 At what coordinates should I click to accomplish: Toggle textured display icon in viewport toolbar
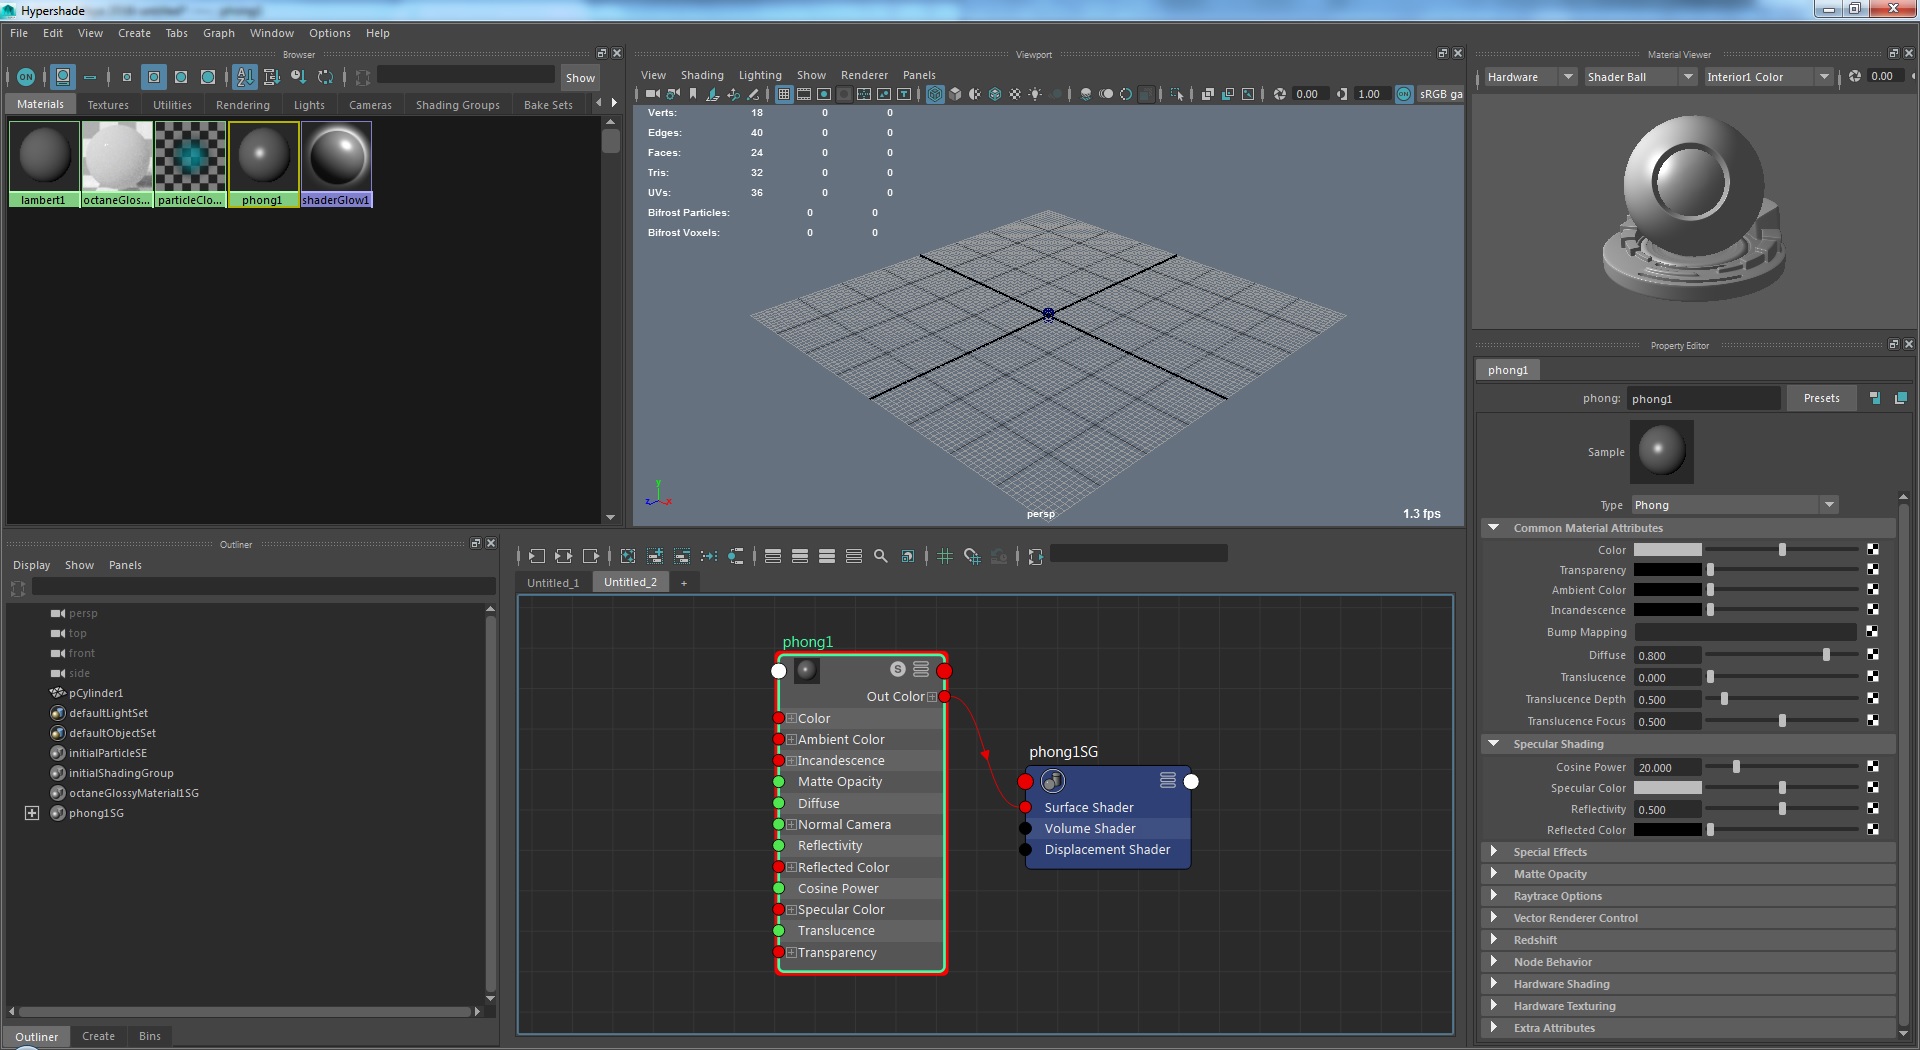click(1015, 94)
